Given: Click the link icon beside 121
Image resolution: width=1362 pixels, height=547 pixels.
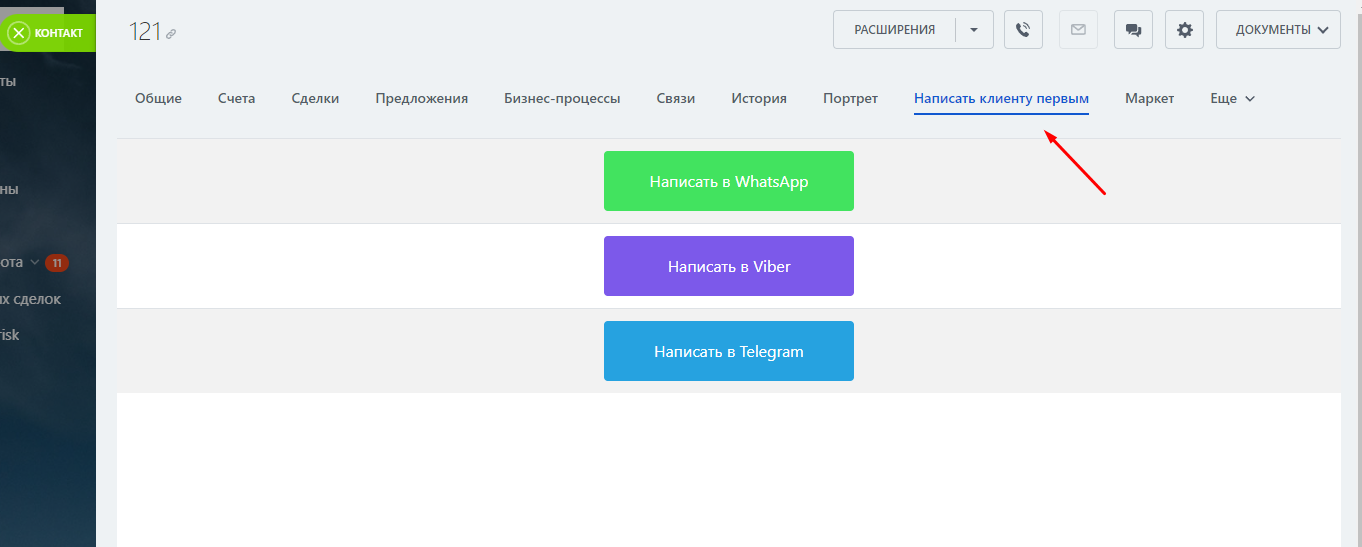Looking at the screenshot, I should point(171,34).
